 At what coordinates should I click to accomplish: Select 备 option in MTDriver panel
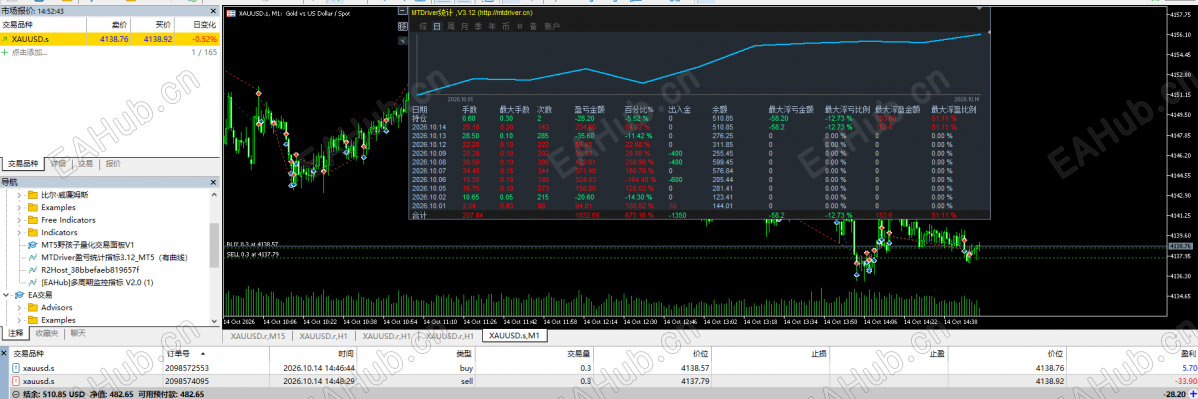pyautogui.click(x=534, y=26)
